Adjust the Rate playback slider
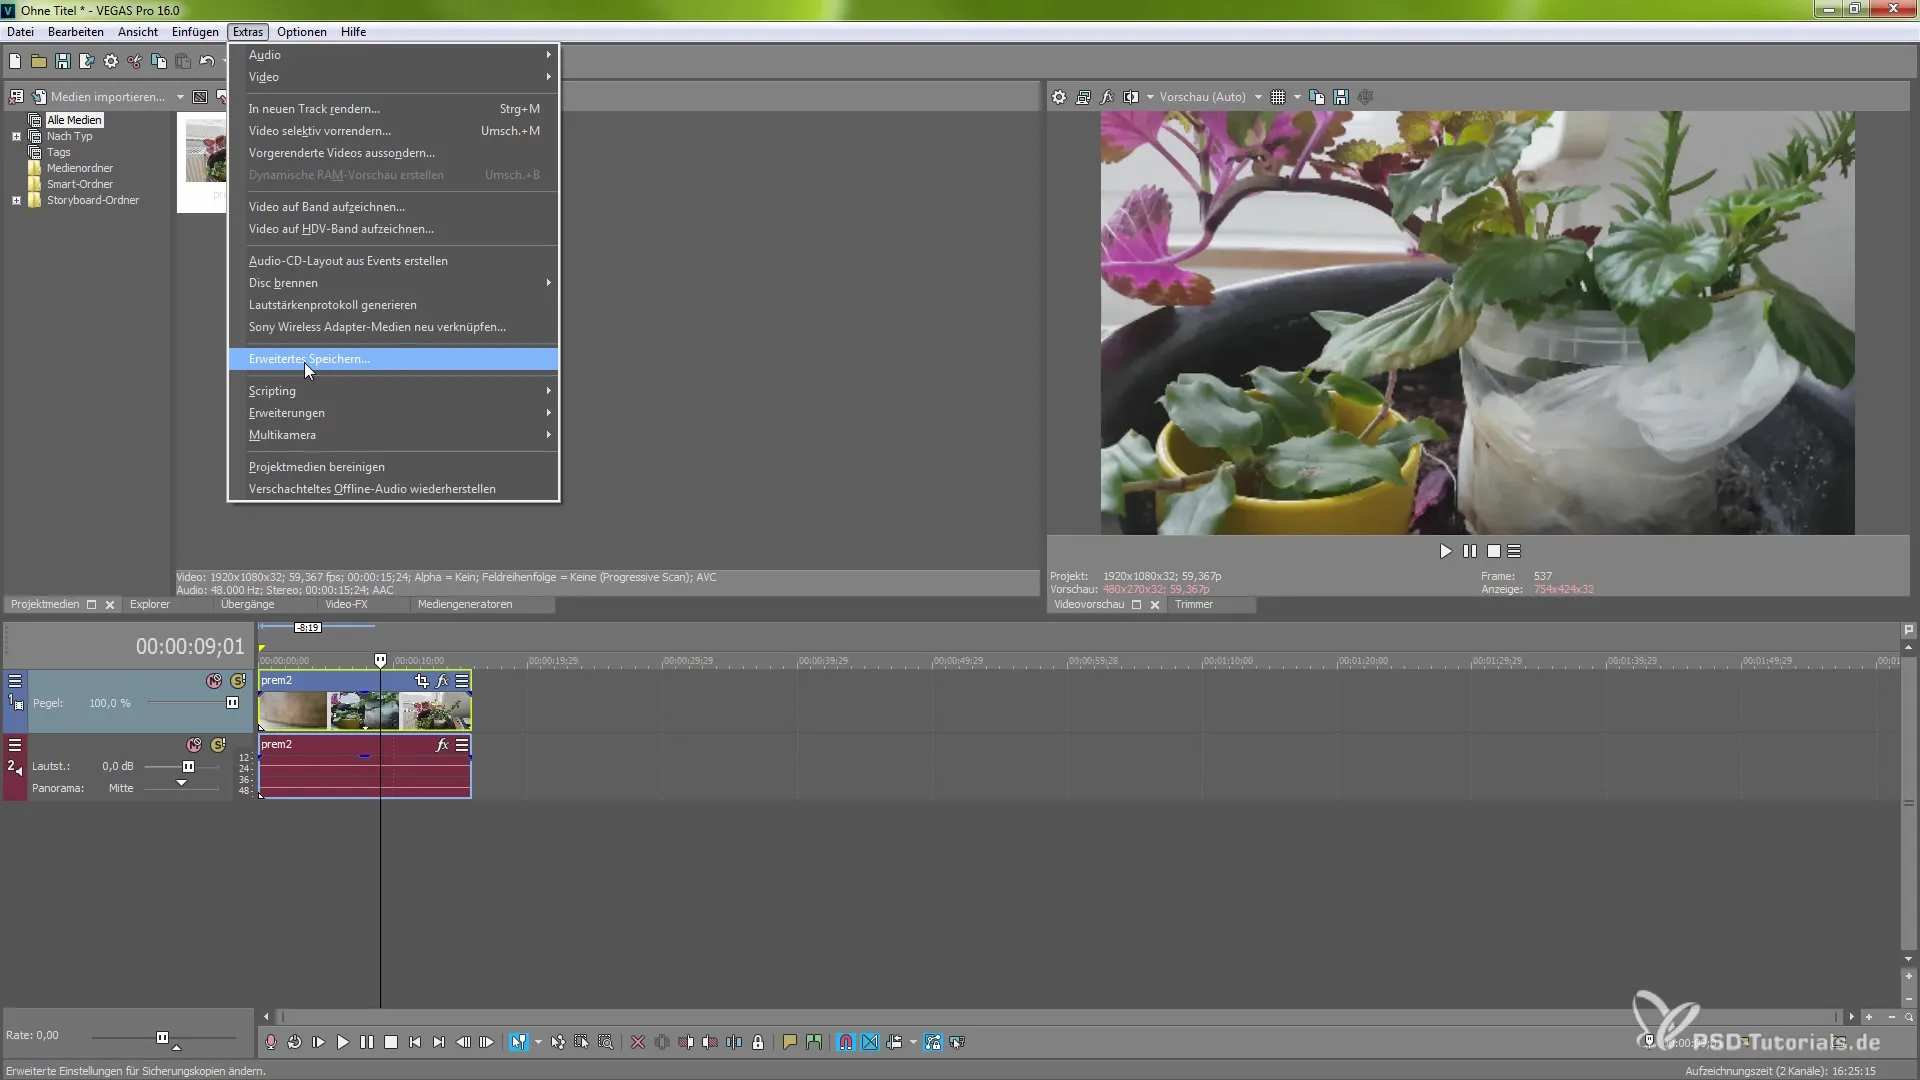Image resolution: width=1920 pixels, height=1080 pixels. pos(162,1038)
